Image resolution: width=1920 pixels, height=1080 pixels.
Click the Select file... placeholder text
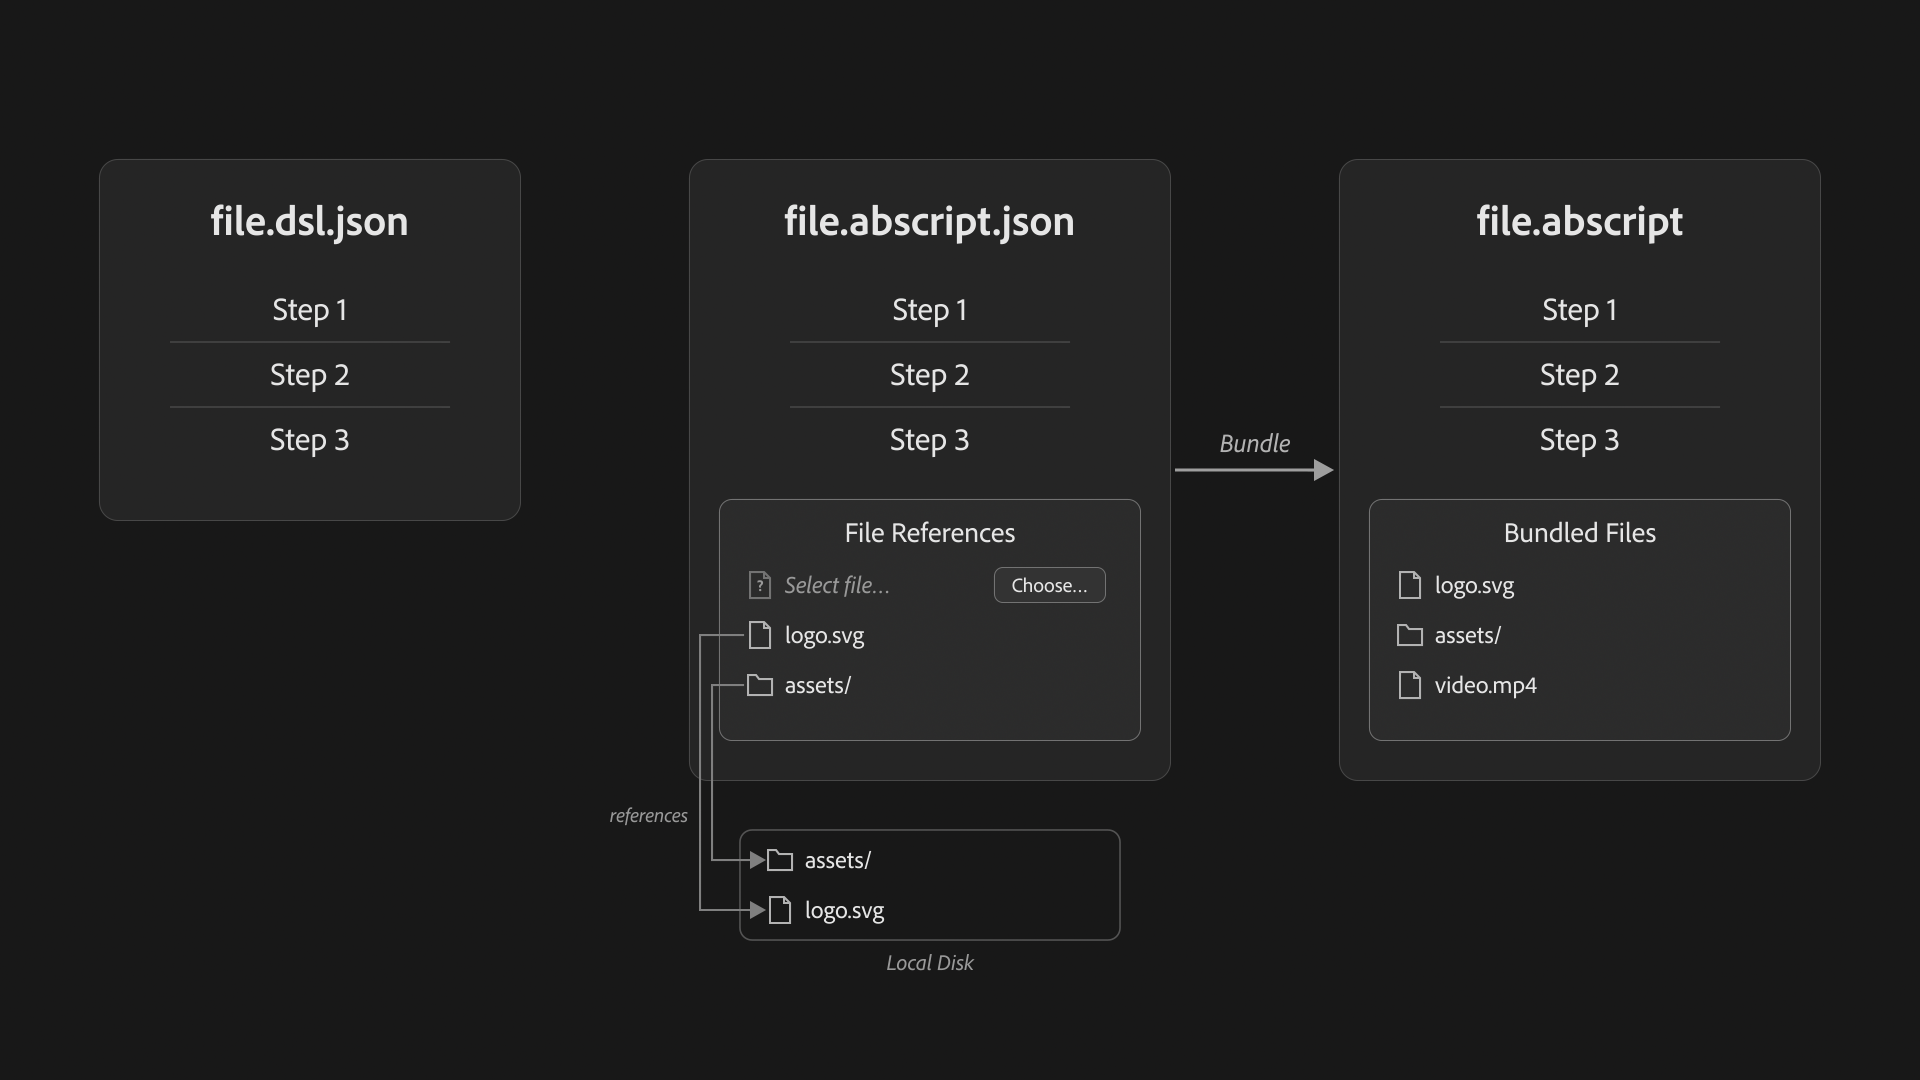coord(836,585)
